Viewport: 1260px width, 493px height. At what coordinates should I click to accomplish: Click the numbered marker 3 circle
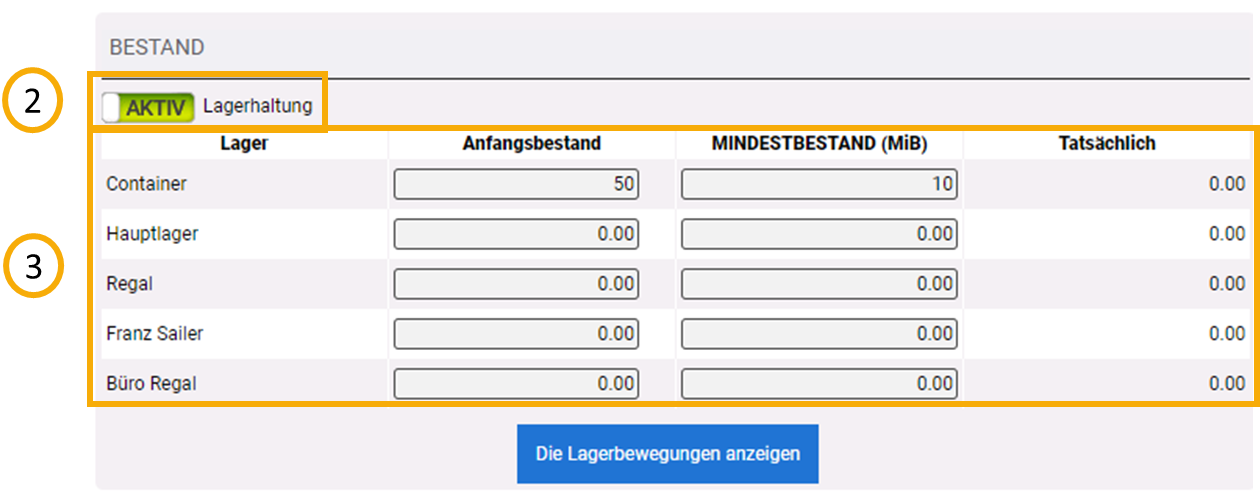click(33, 270)
